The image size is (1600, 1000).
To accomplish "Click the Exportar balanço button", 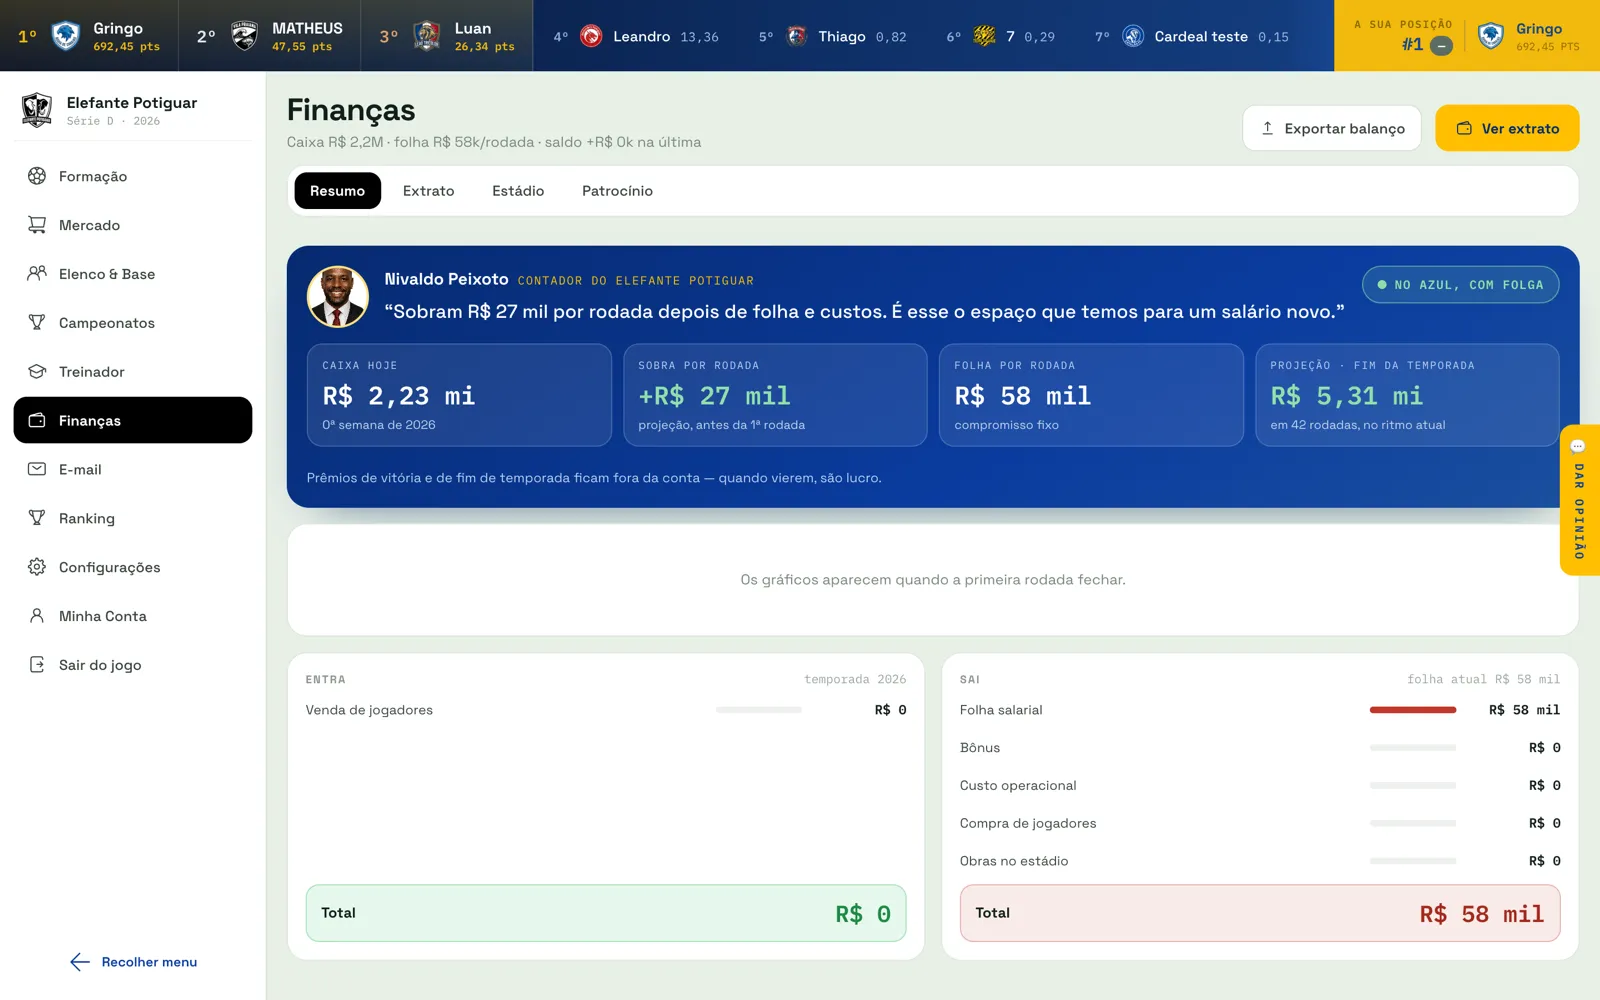I will point(1332,128).
